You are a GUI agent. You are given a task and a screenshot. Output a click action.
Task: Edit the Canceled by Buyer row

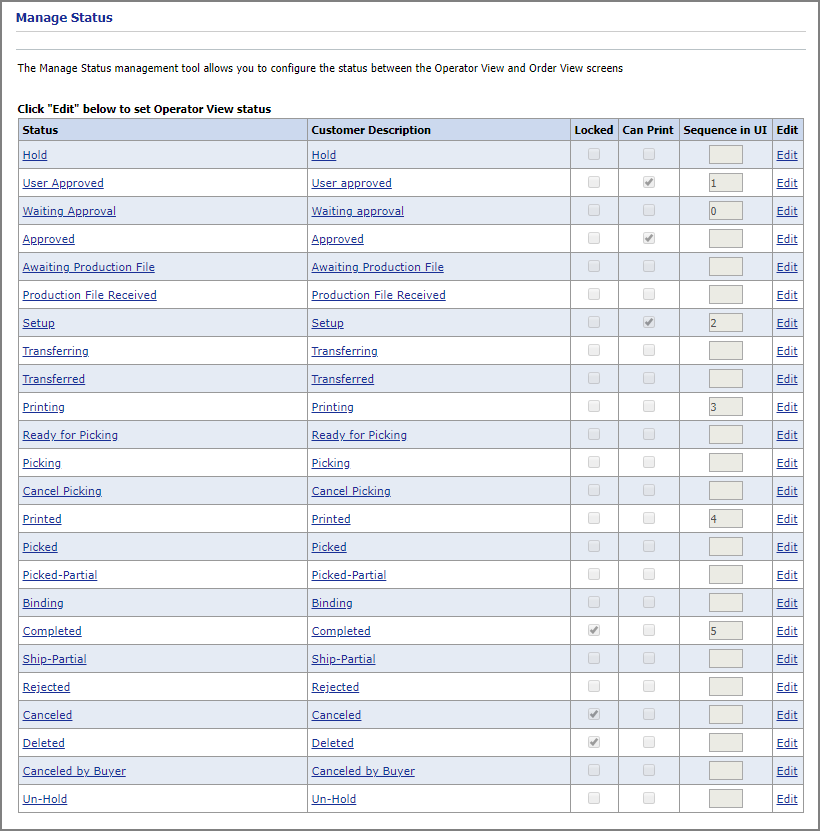click(787, 771)
